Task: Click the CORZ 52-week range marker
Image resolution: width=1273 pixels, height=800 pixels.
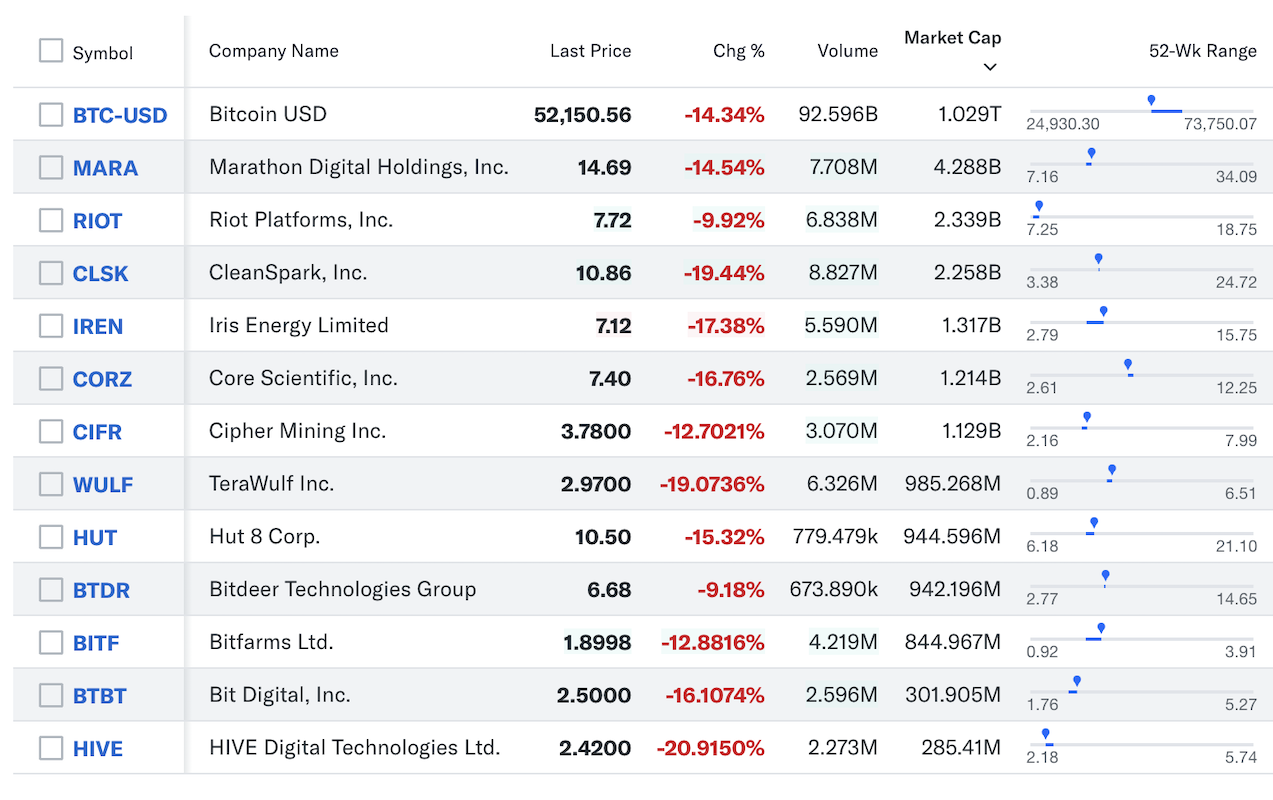Action: (x=1128, y=365)
